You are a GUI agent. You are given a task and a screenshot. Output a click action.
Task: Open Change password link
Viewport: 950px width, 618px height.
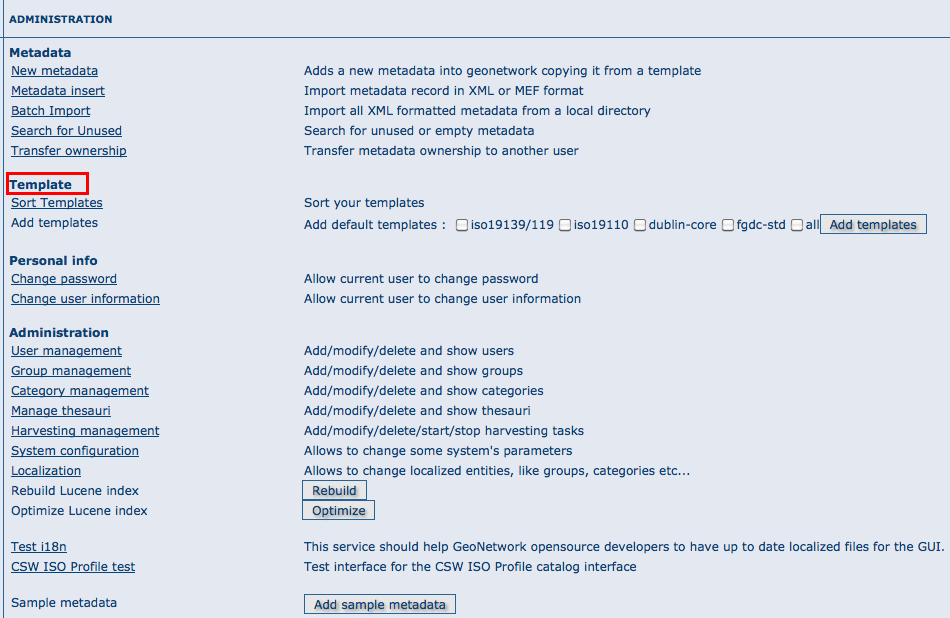click(x=64, y=279)
